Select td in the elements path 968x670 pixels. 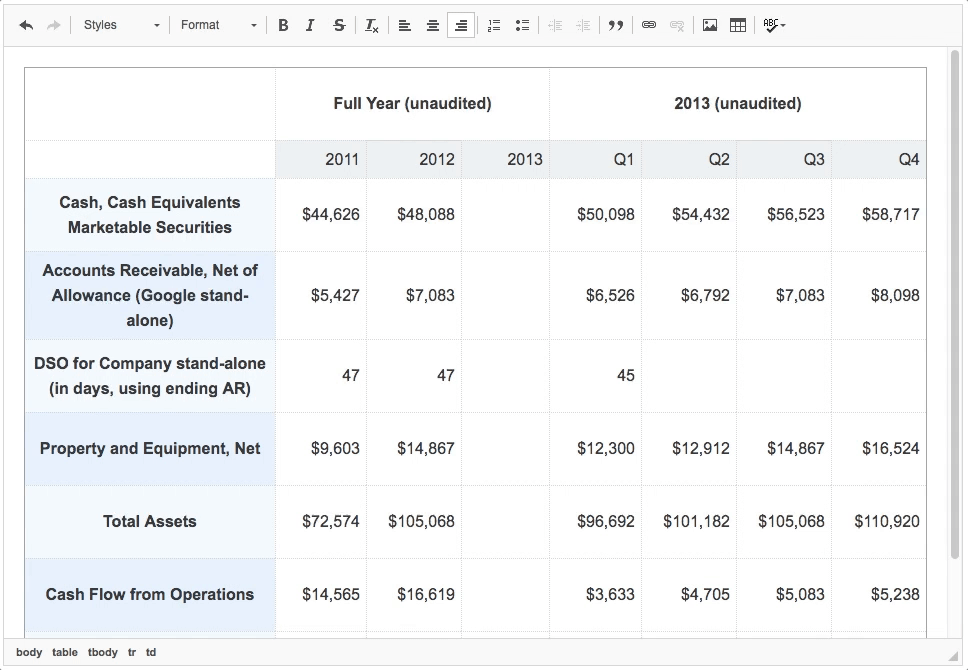pyautogui.click(x=151, y=652)
